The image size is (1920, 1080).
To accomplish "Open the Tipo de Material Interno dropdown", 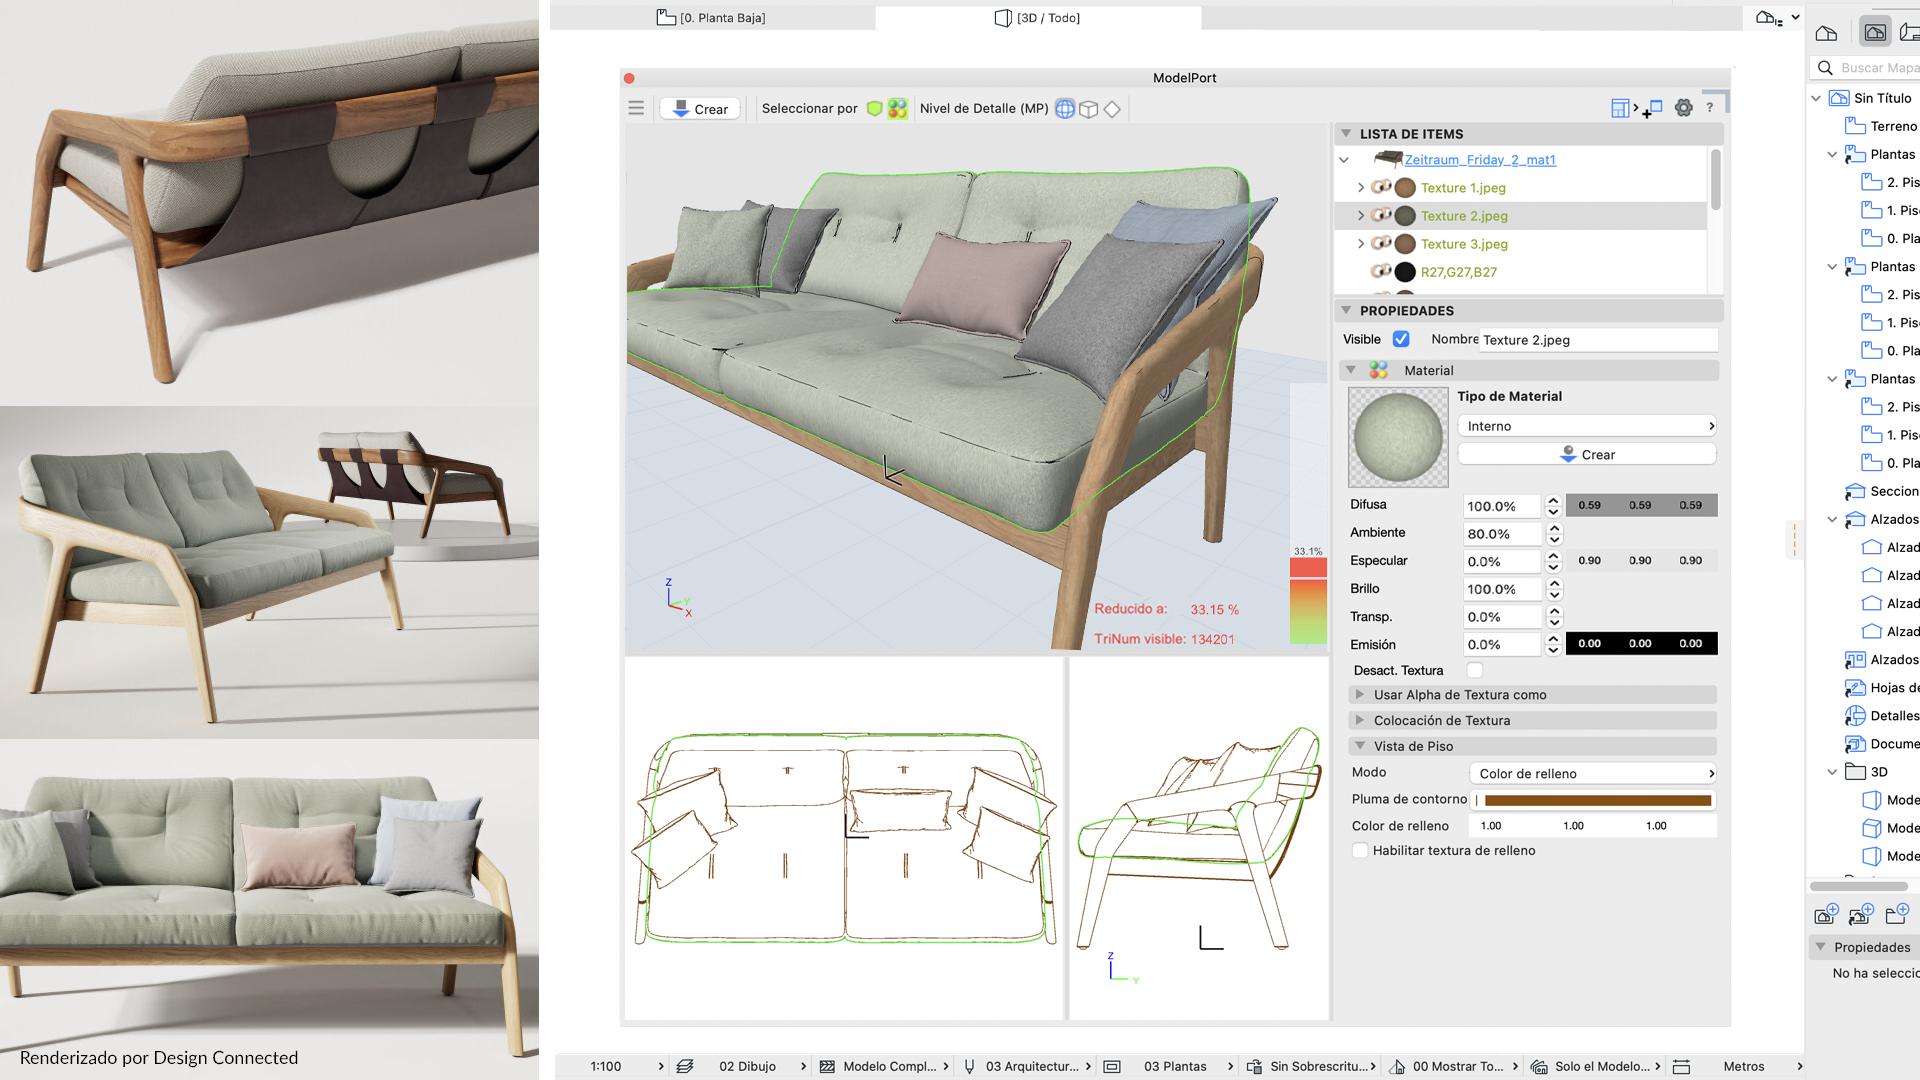I will 1587,426.
